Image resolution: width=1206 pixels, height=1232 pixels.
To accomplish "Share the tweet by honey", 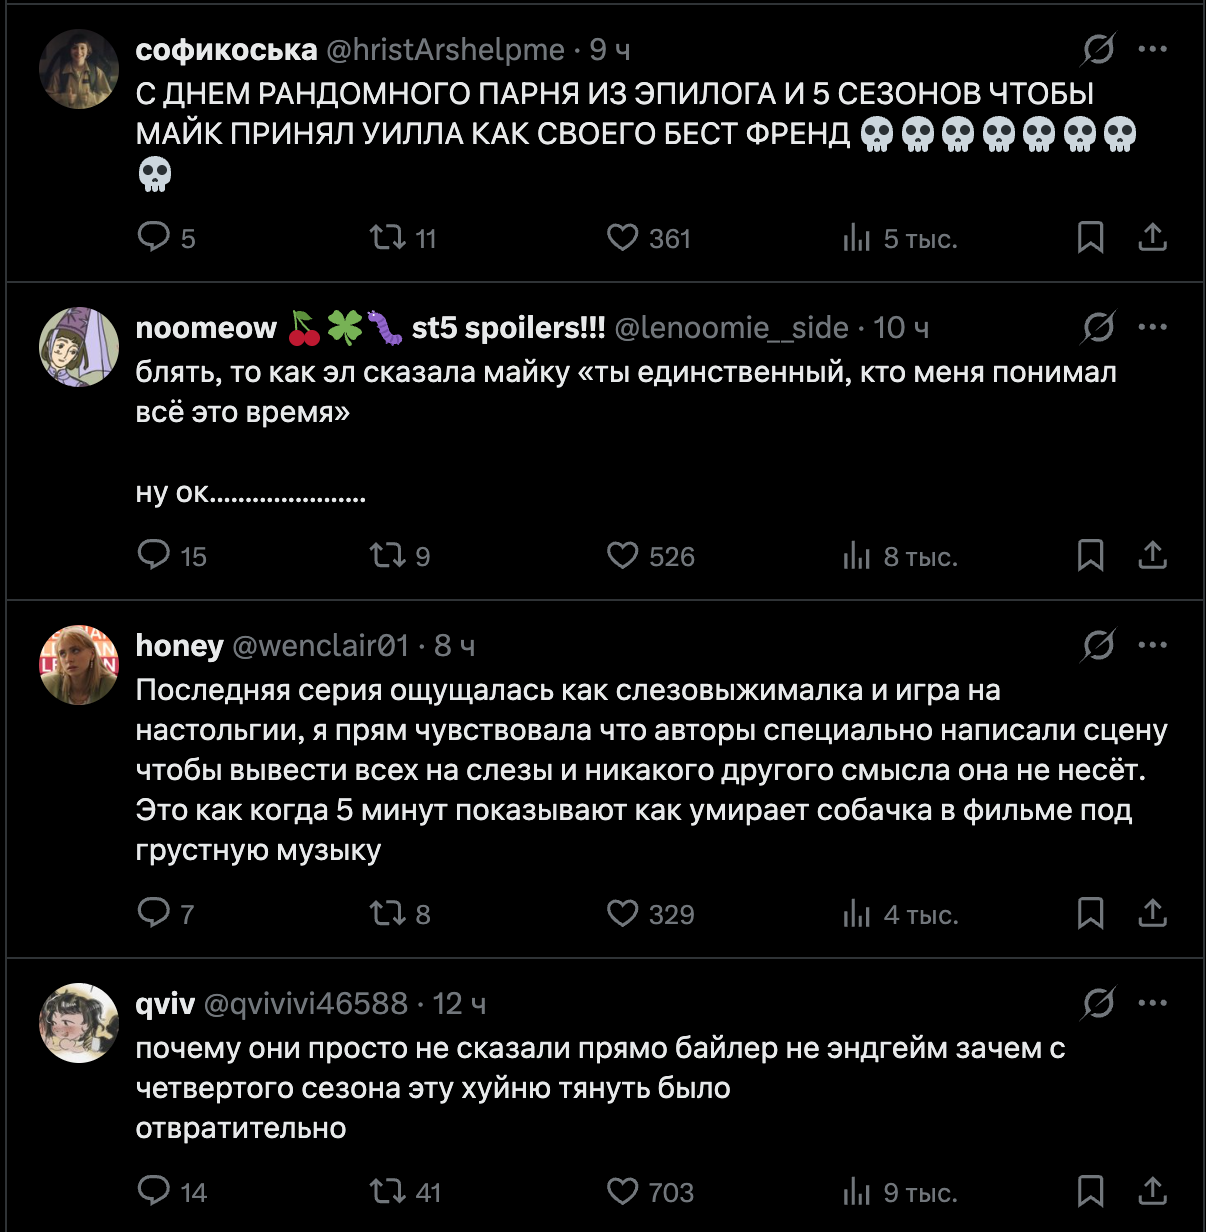I will click(1153, 913).
